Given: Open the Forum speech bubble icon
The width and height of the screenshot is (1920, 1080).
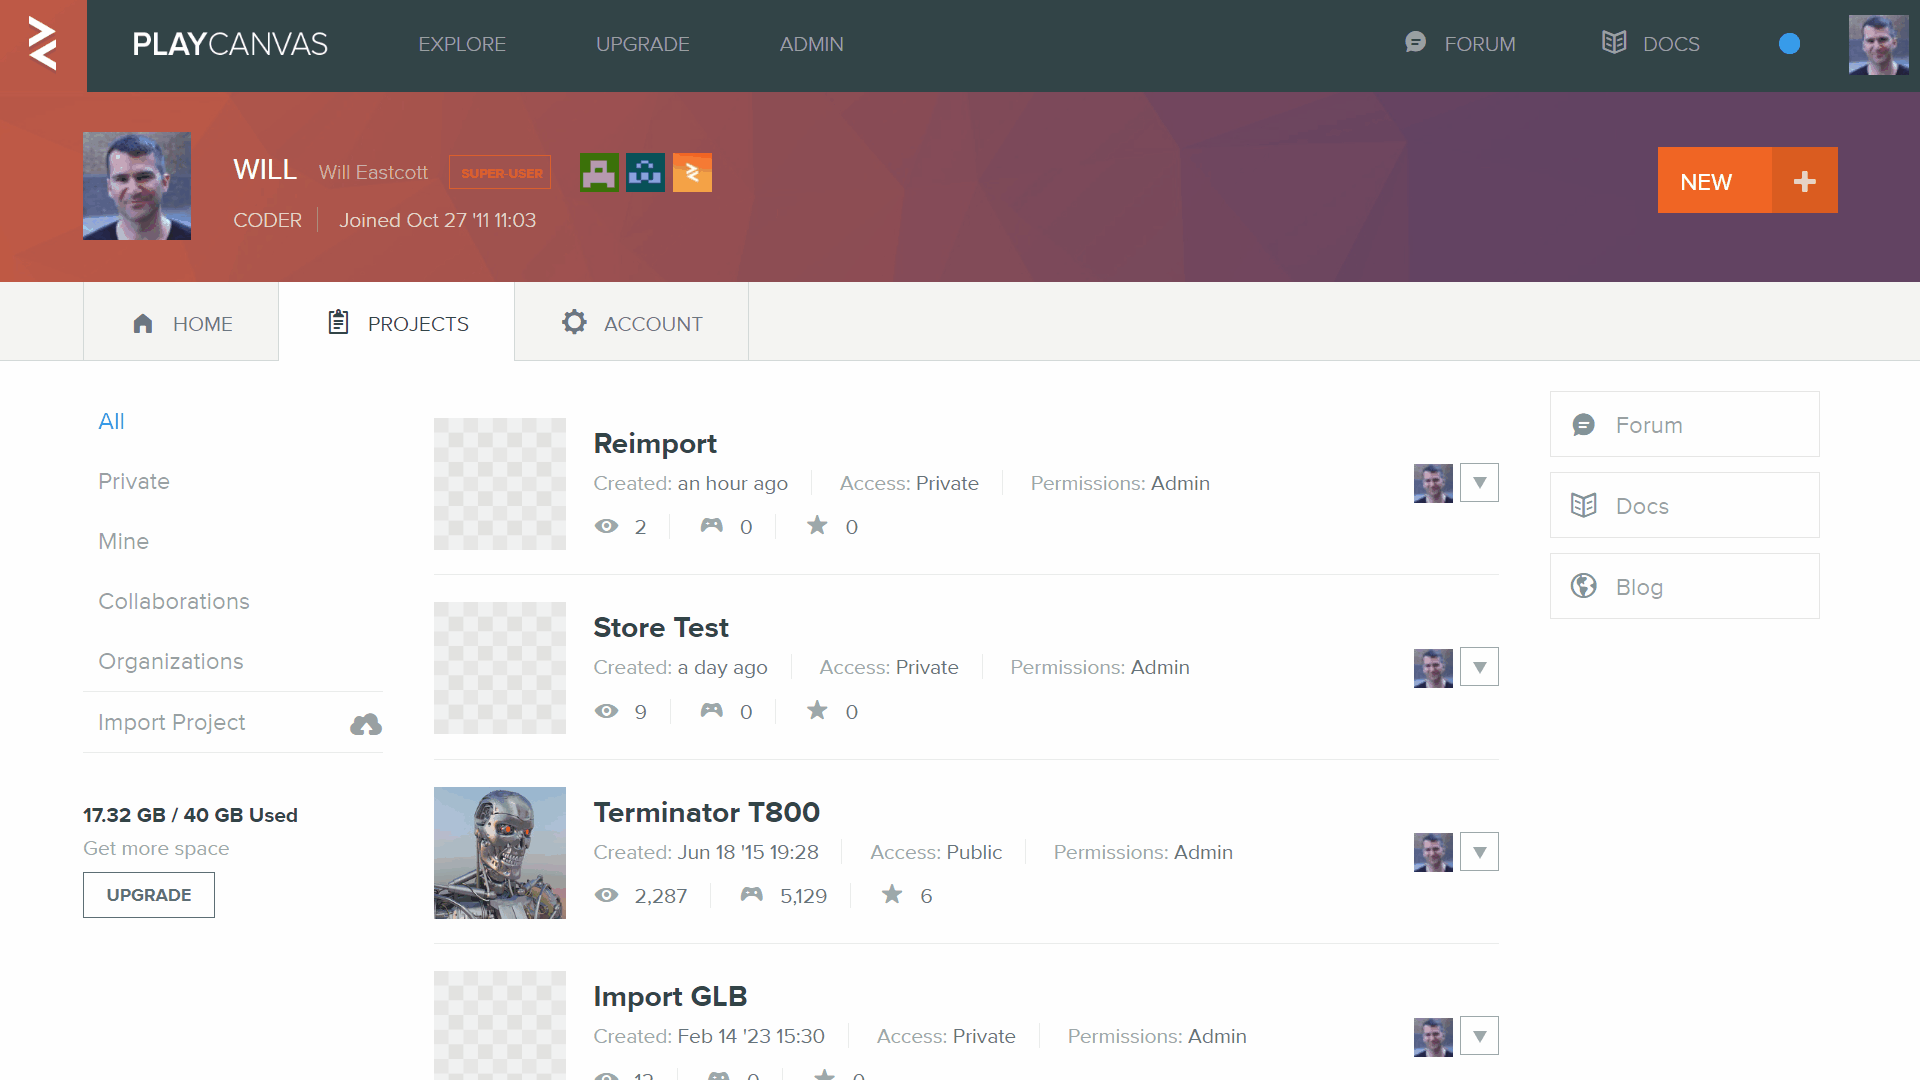Looking at the screenshot, I should point(1414,43).
